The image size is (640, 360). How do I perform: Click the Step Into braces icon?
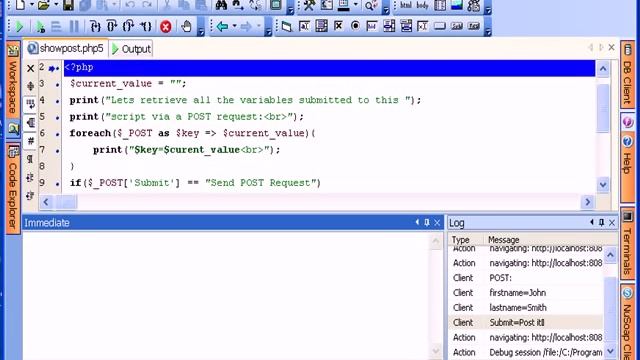tap(95, 27)
